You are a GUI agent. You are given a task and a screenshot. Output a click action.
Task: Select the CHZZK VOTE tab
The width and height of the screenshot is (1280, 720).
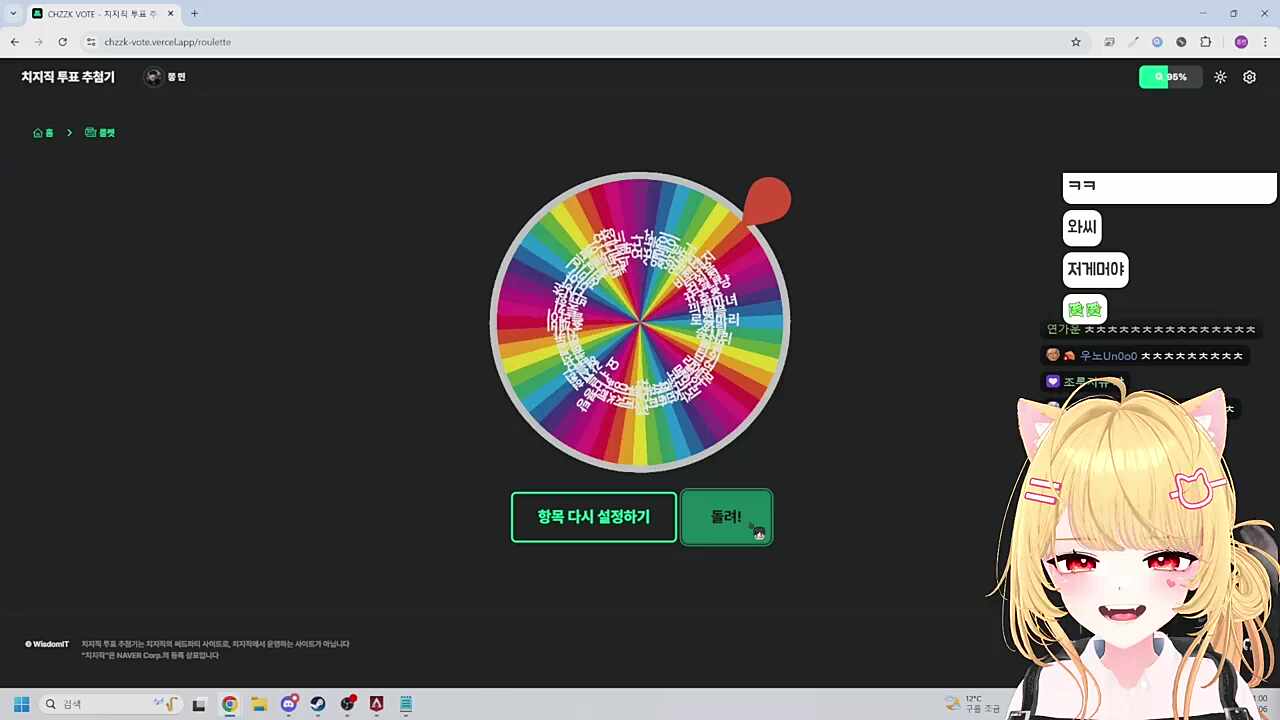click(x=100, y=13)
